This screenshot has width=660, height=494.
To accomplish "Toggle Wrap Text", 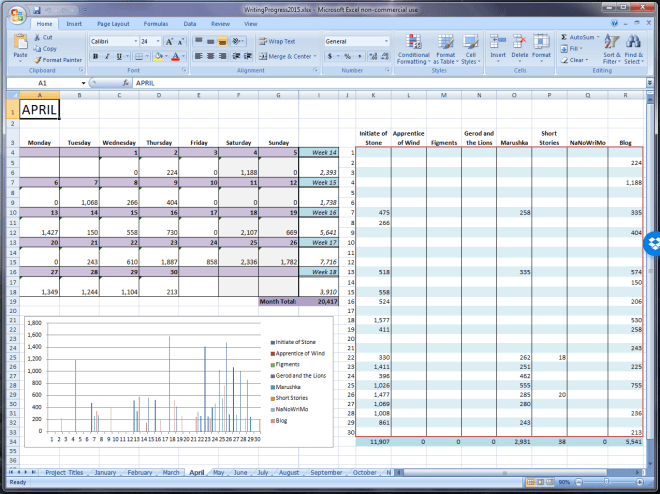I will (276, 42).
